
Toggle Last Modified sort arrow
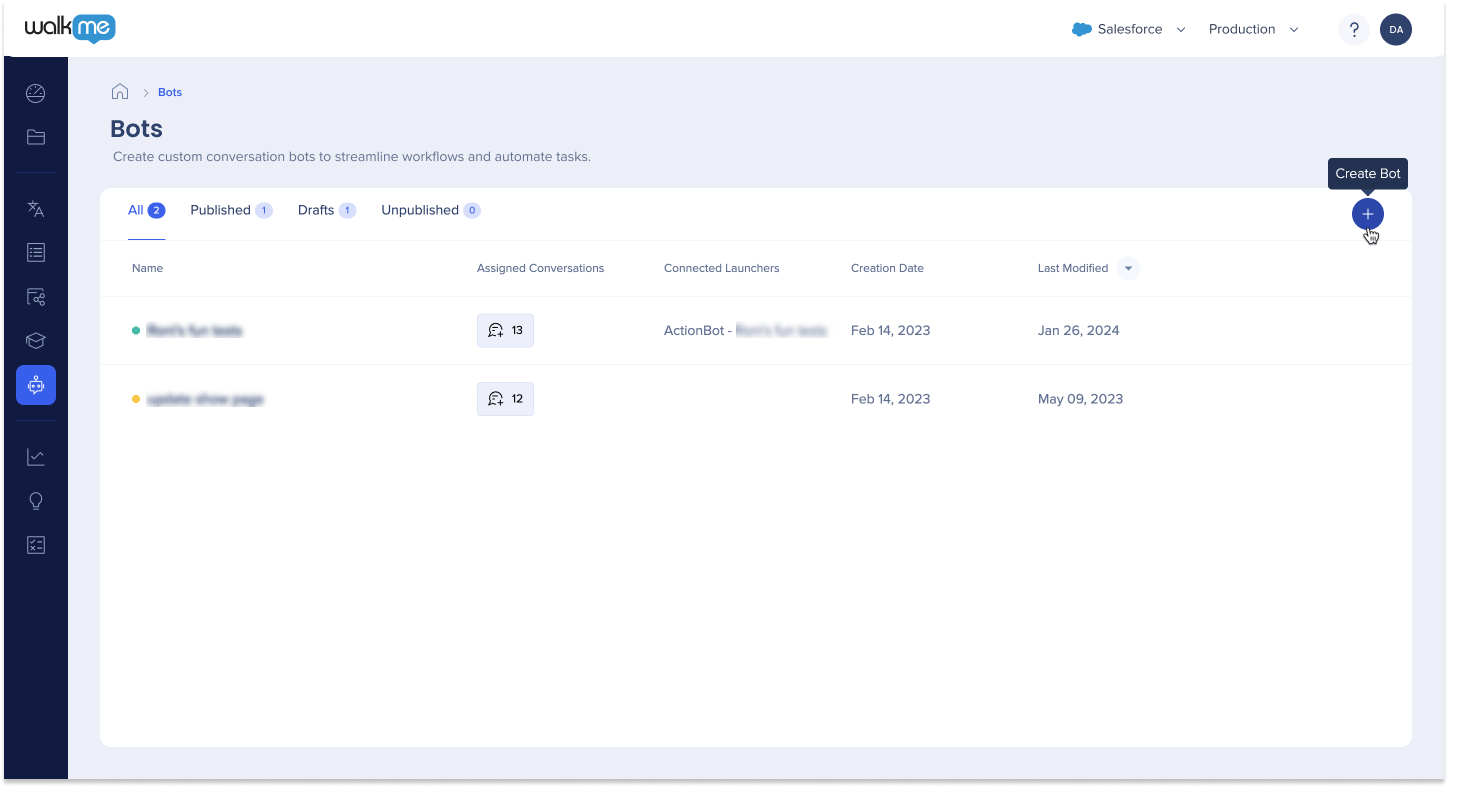[x=1128, y=268]
